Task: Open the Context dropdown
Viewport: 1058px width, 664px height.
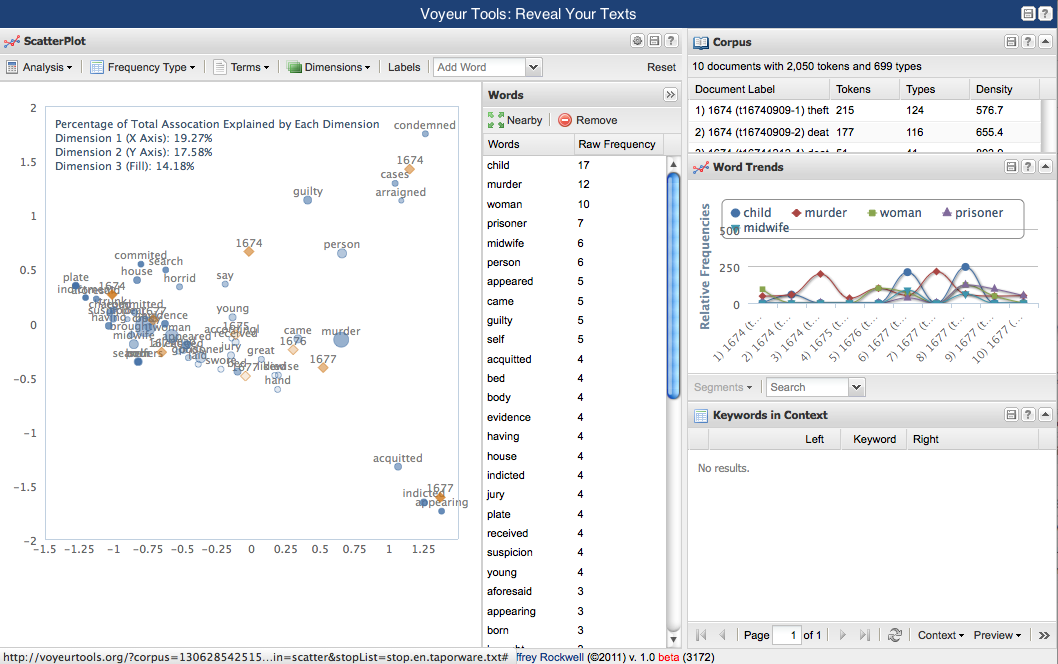Action: click(941, 635)
